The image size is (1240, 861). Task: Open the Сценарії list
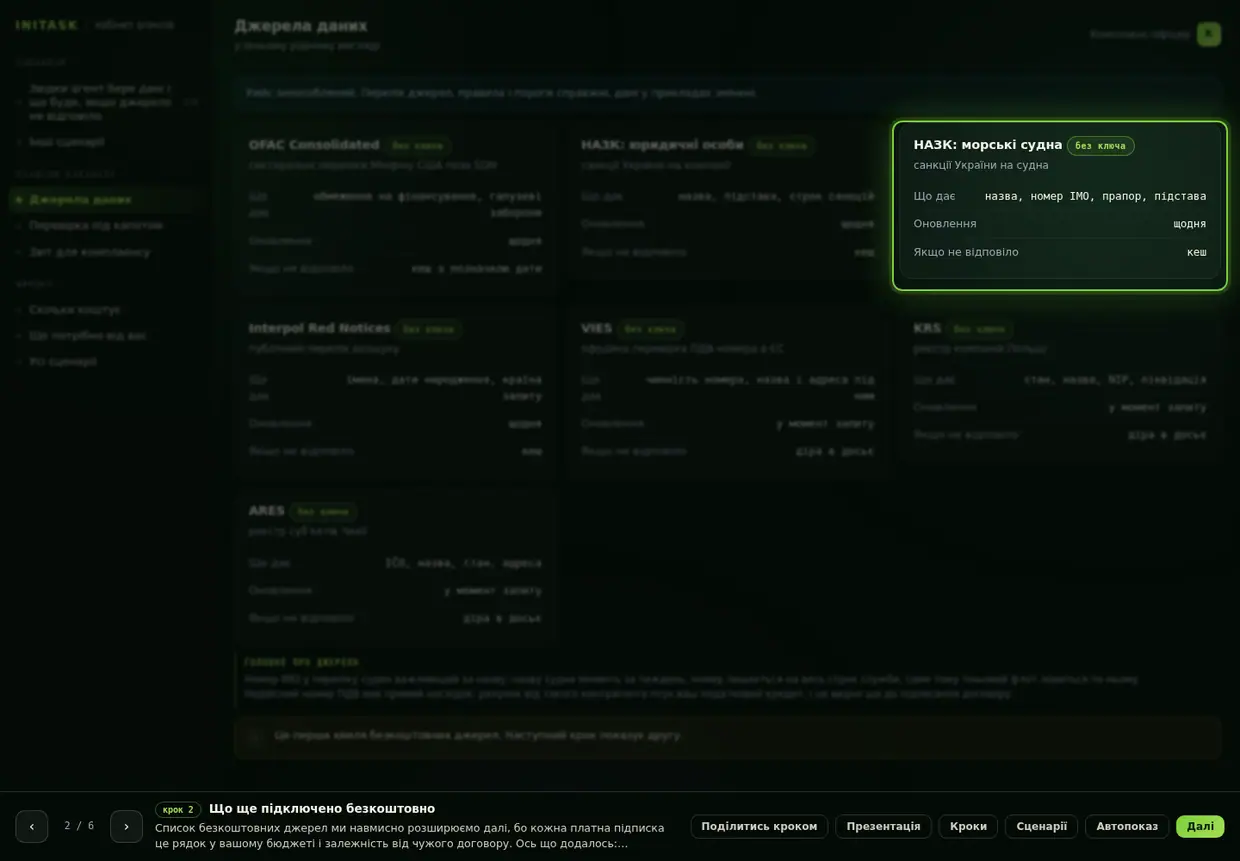[1041, 826]
